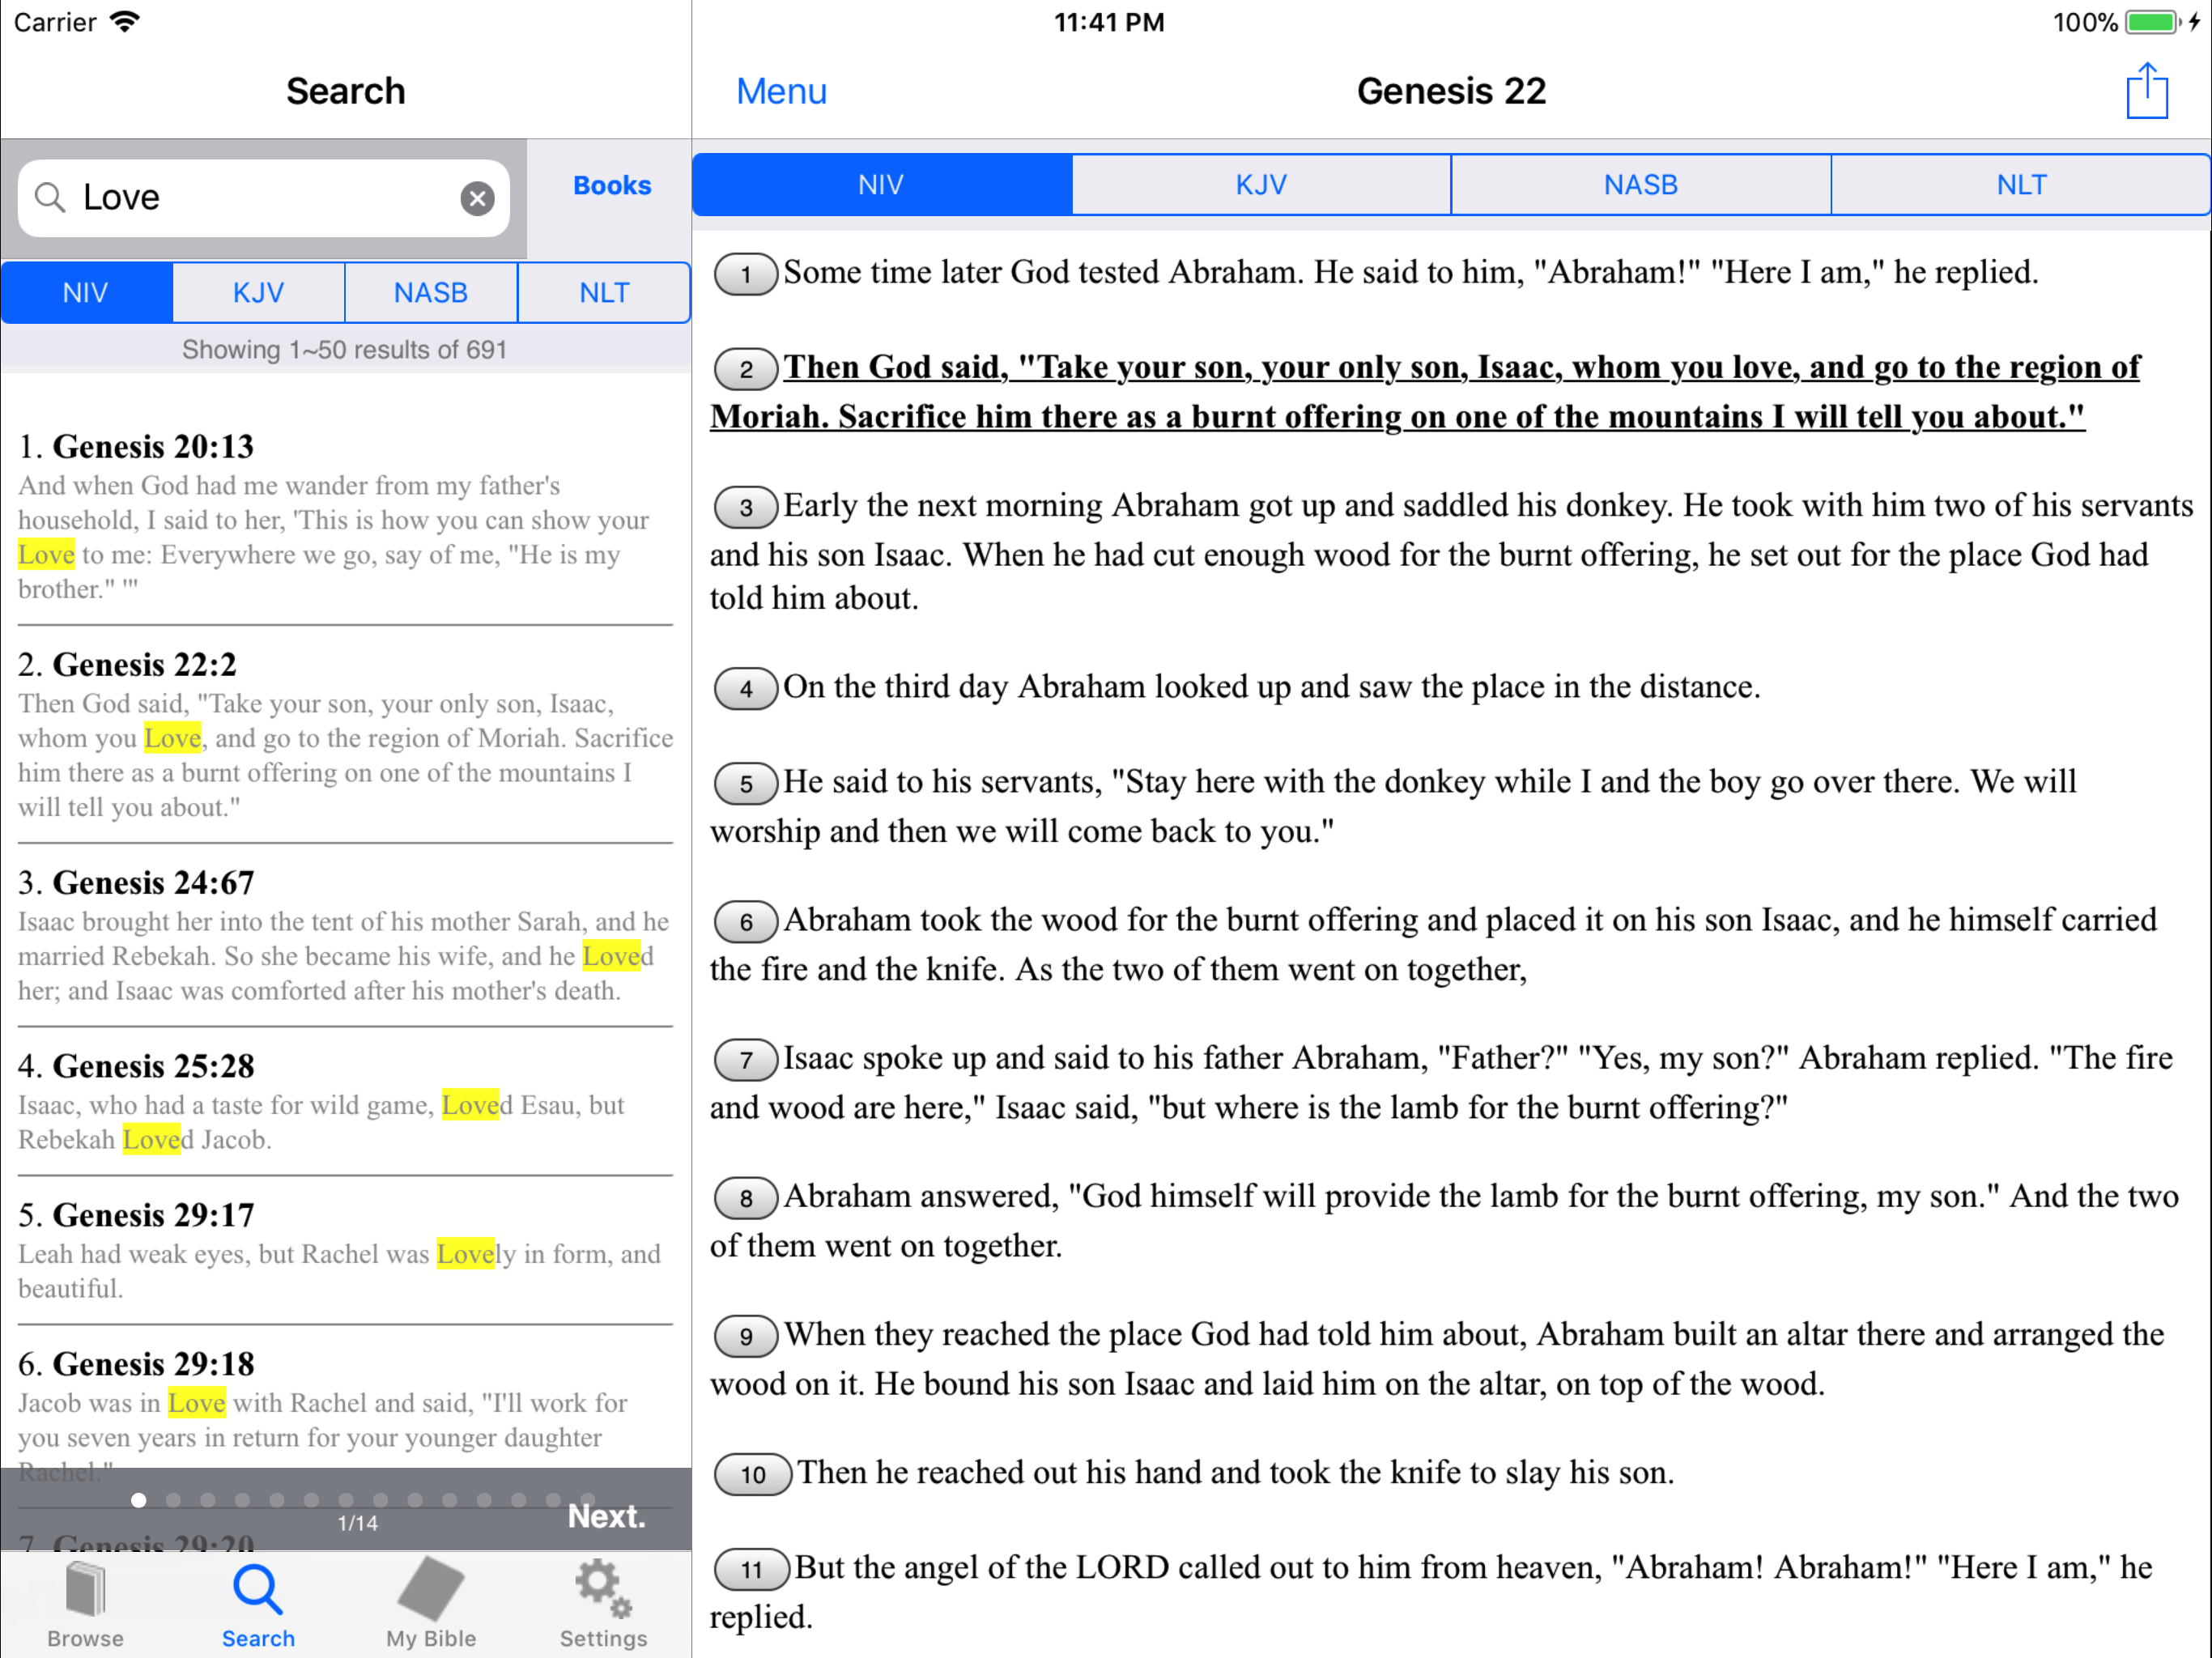Switch search results to NIV version
Screen dimensions: 2212x1658
tap(86, 293)
